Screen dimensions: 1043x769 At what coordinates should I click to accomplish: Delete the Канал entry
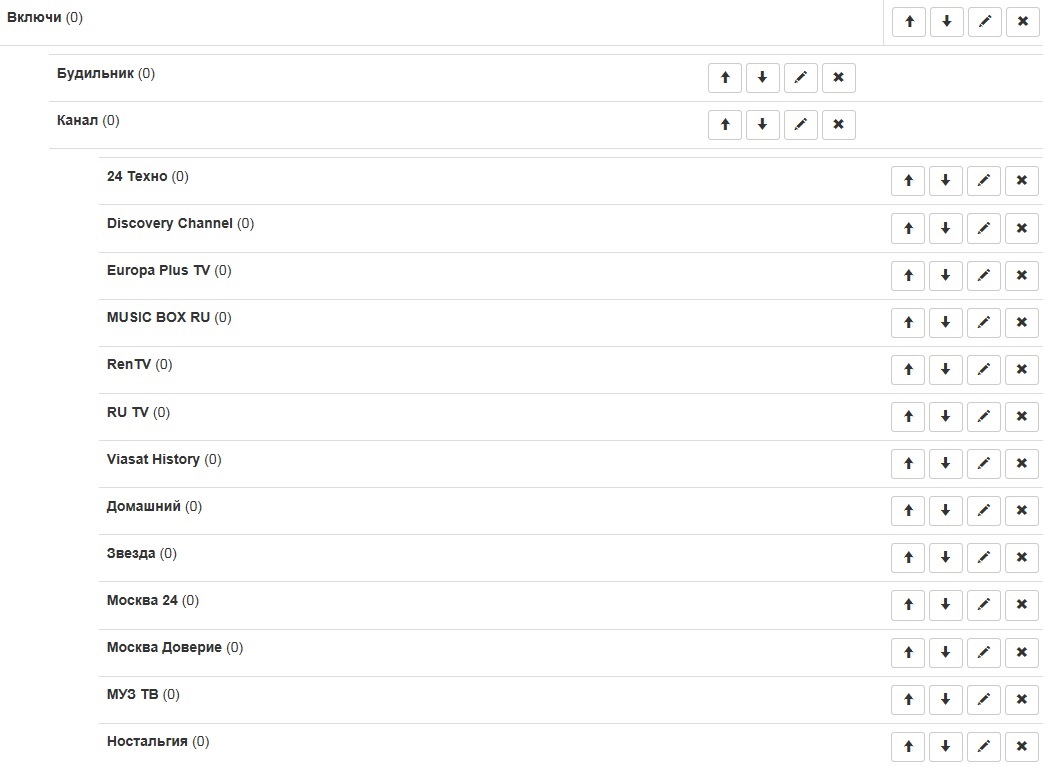[x=839, y=124]
